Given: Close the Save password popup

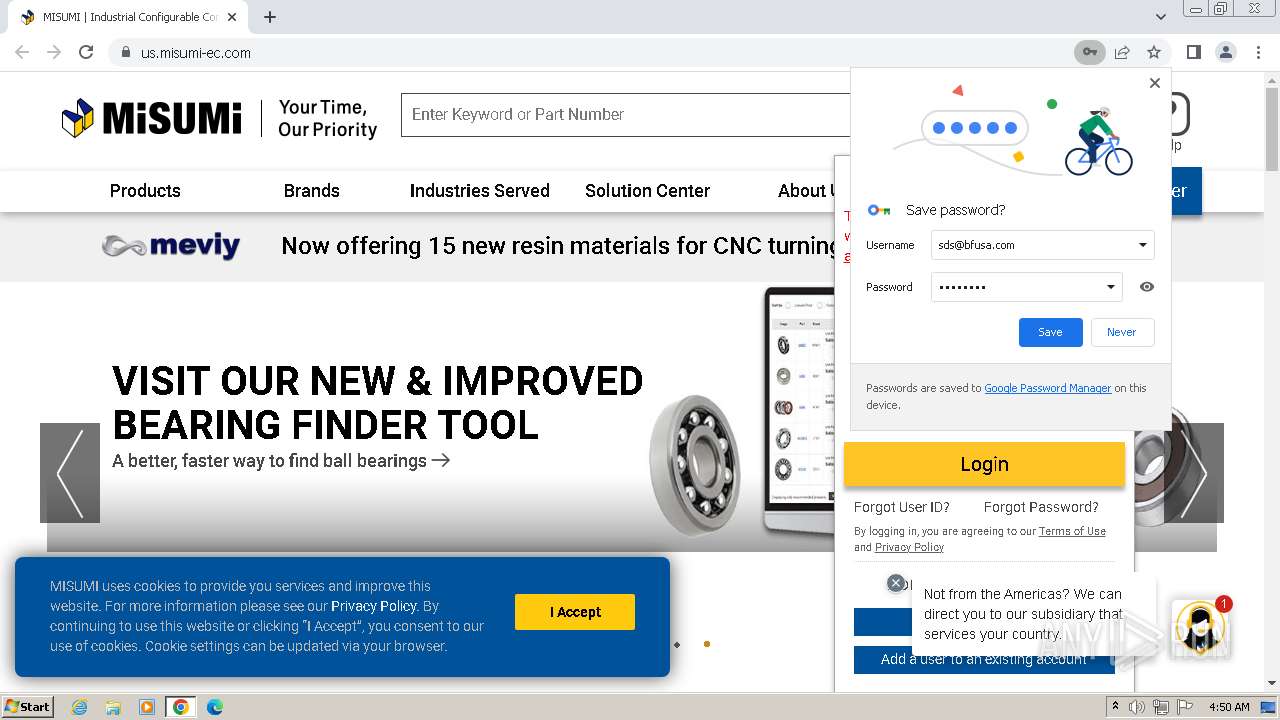Looking at the screenshot, I should [x=1155, y=83].
